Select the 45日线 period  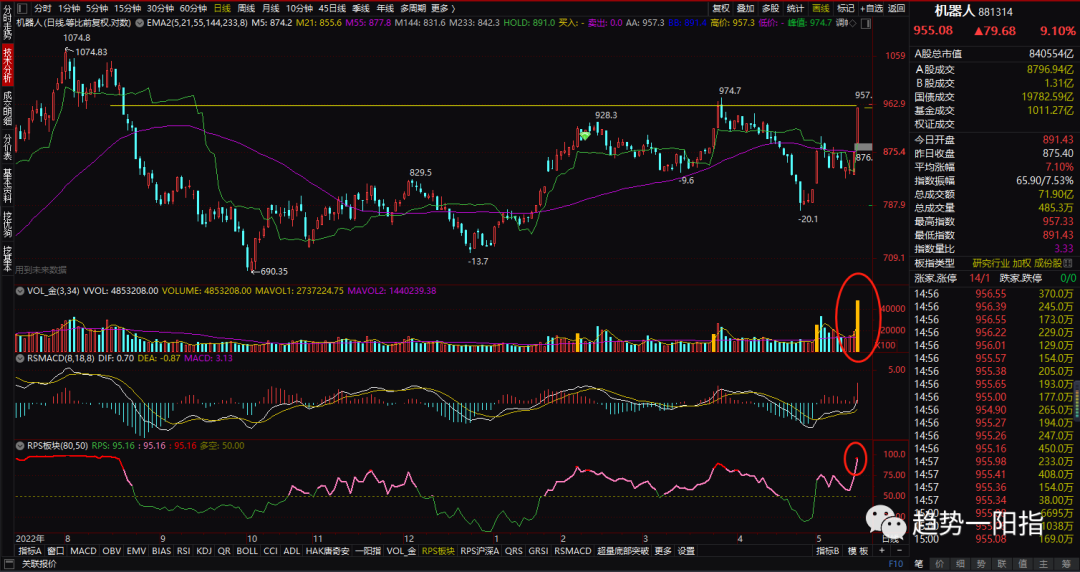coord(332,8)
